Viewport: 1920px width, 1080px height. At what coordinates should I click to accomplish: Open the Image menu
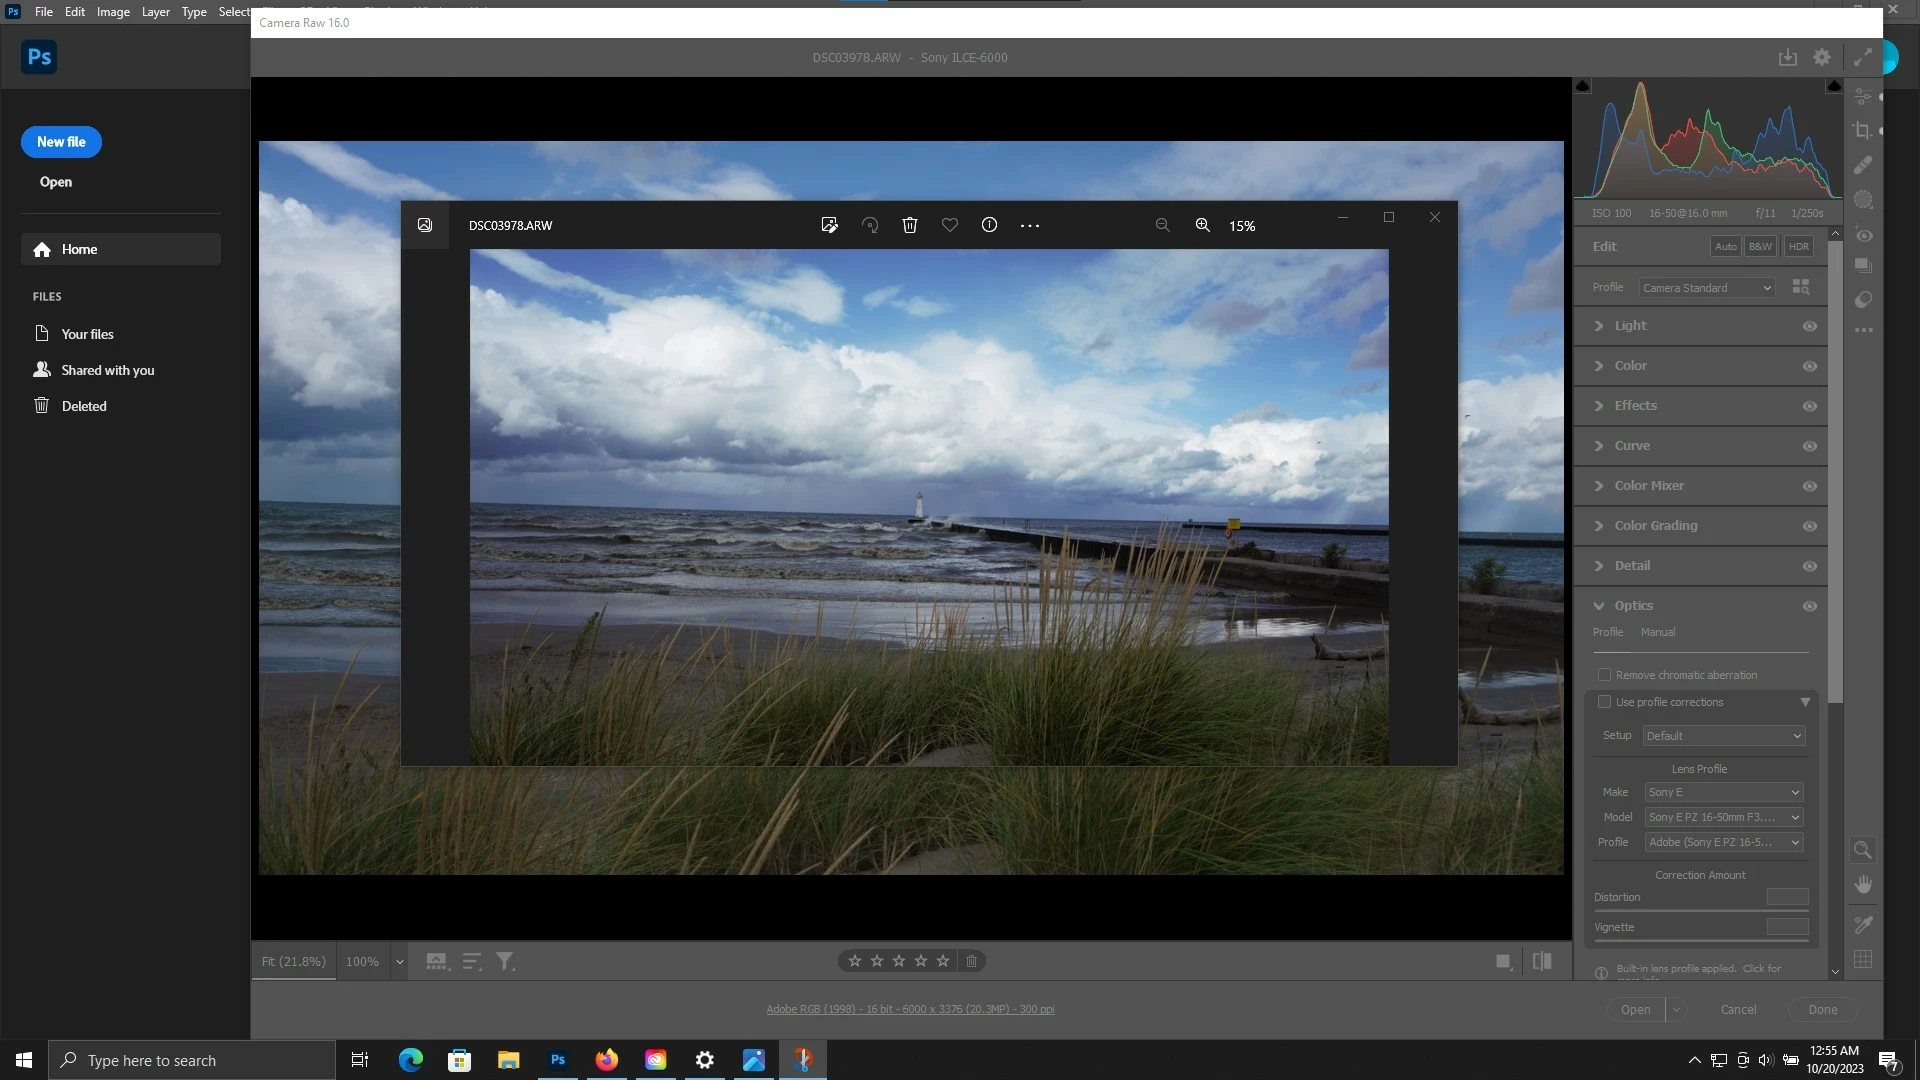(113, 12)
